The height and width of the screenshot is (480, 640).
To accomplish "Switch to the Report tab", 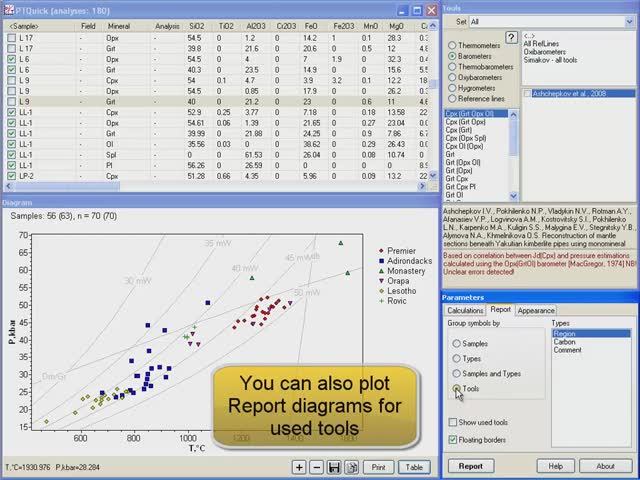I will click(x=500, y=309).
